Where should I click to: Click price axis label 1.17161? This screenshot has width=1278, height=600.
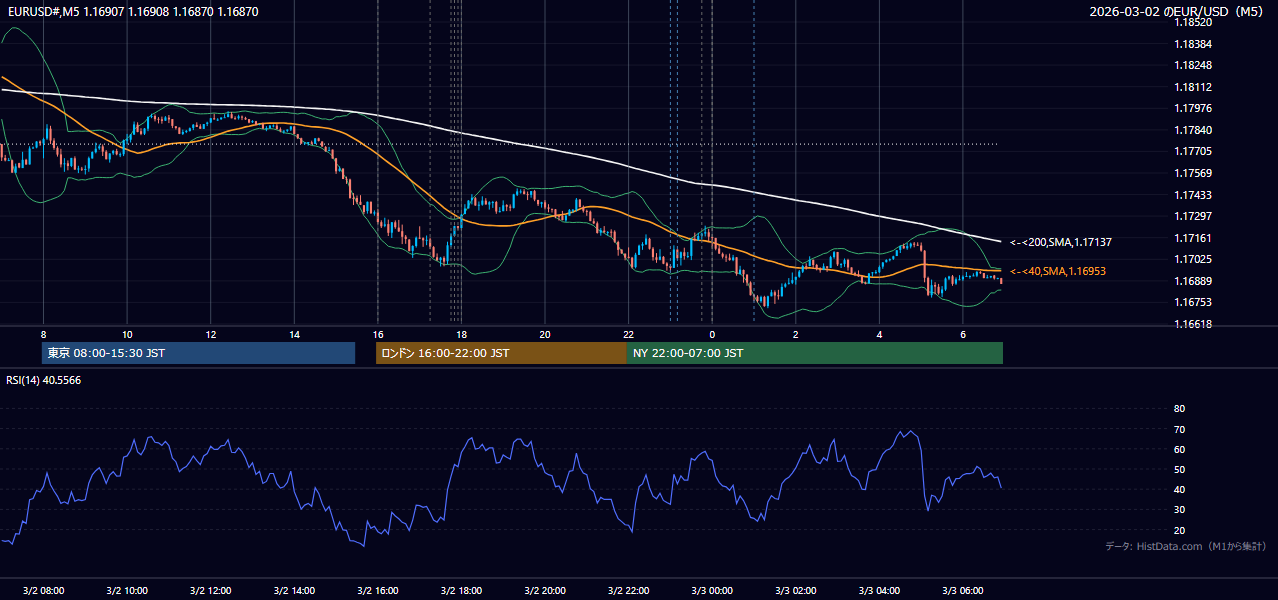1193,238
